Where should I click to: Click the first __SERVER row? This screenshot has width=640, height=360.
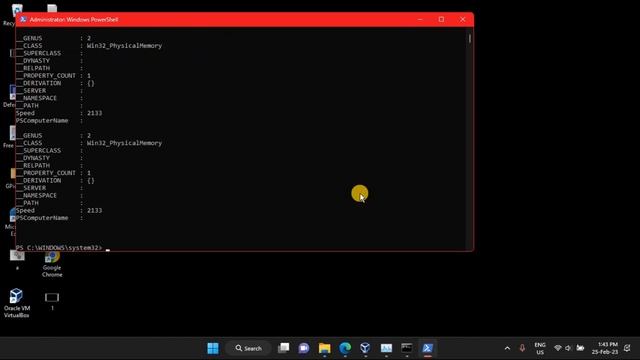click(49, 91)
